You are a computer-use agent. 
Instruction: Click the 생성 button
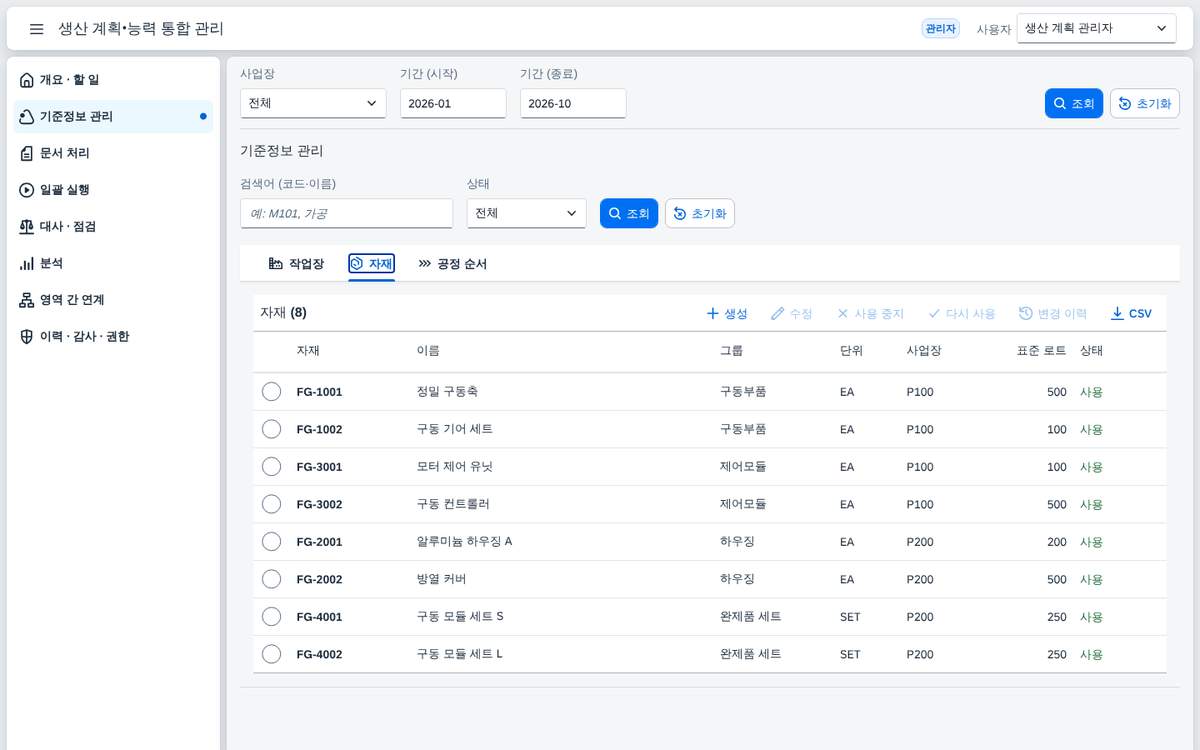727,313
